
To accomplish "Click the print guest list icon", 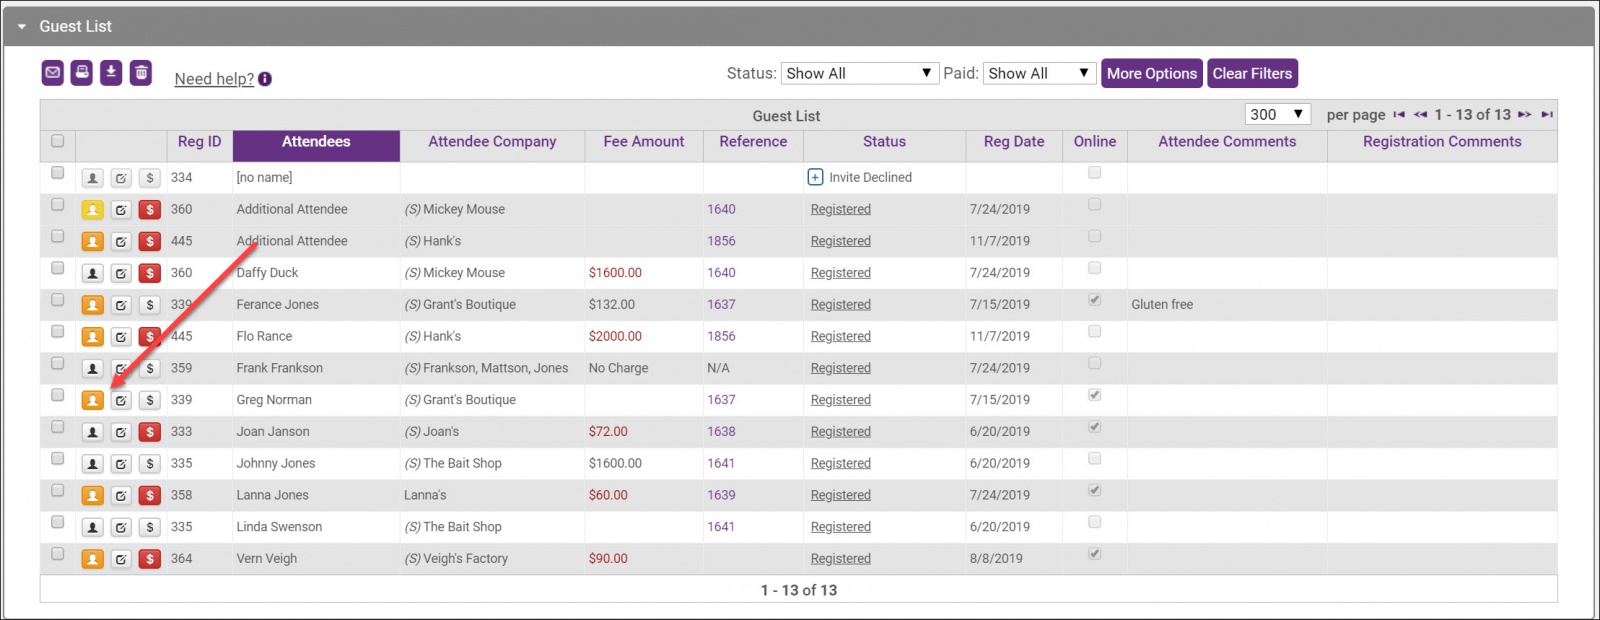I will pos(82,72).
